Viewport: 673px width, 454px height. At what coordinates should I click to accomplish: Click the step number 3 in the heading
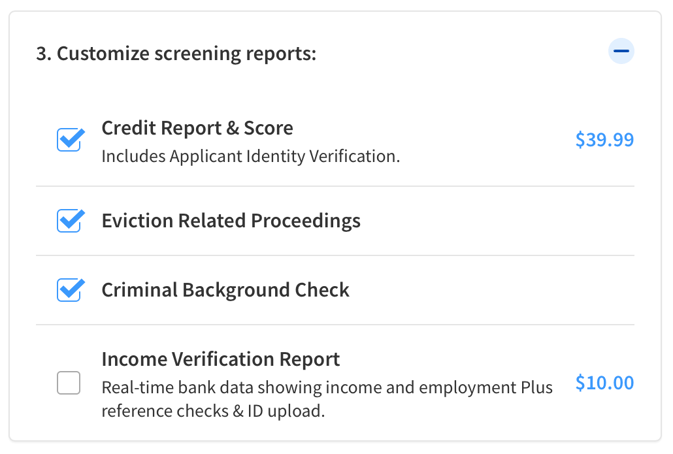point(43,54)
